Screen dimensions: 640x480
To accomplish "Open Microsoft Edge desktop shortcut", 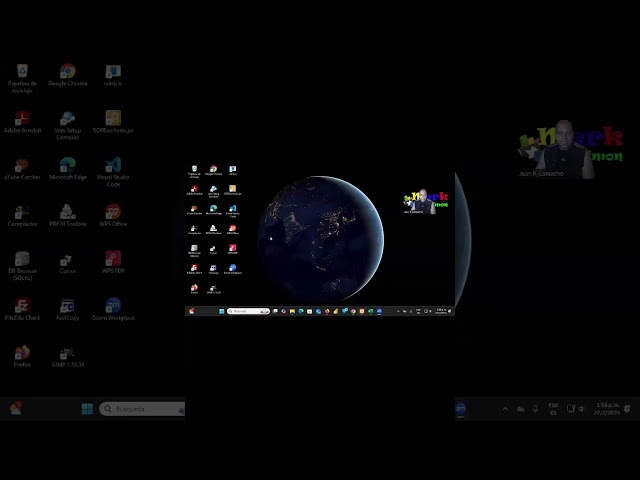I will 67,166.
